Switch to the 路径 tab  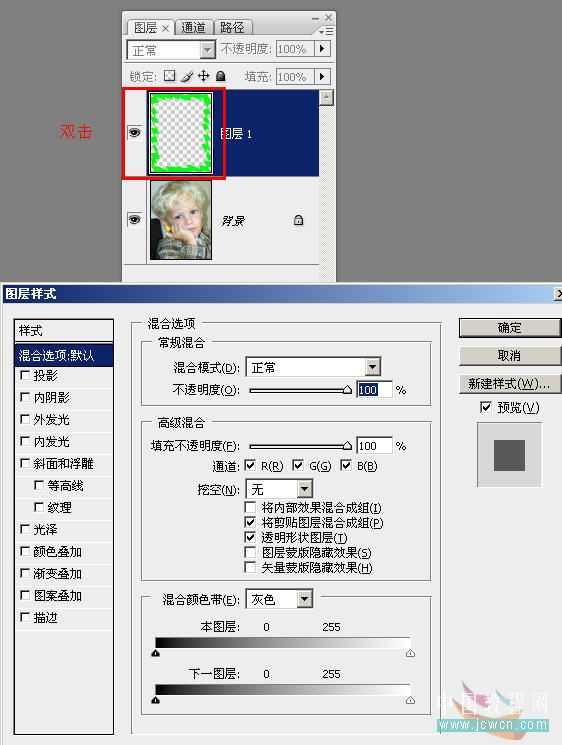point(232,28)
